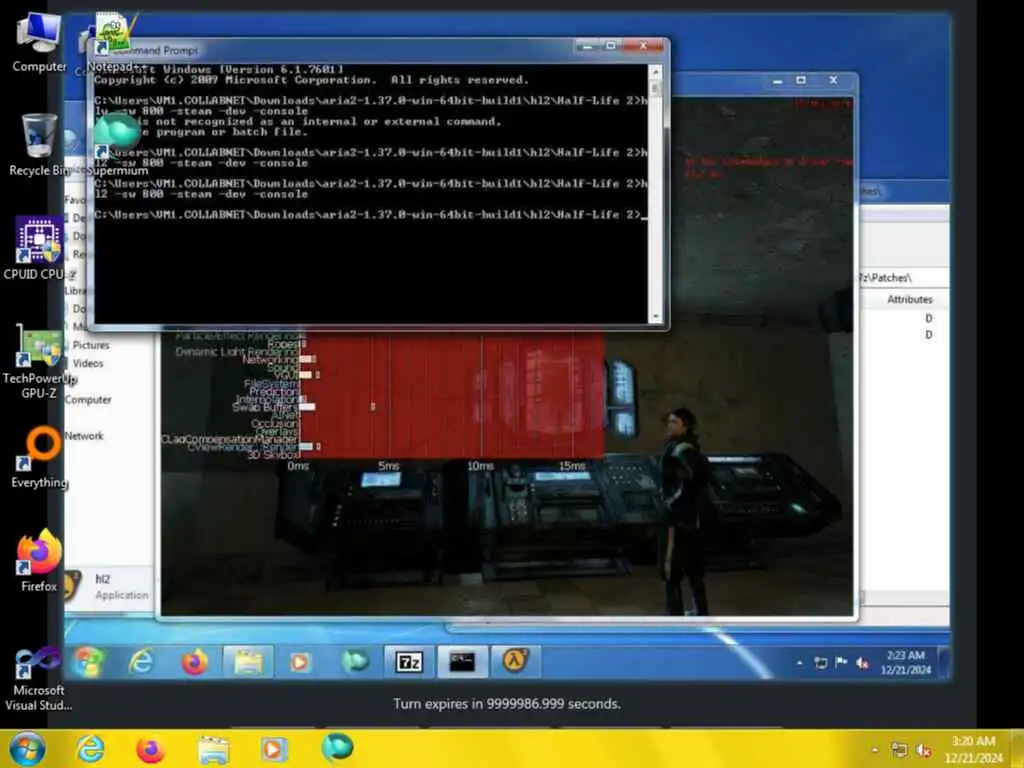Click the volume icon in the remote tray
1024x768 pixels.
pyautogui.click(x=862, y=664)
